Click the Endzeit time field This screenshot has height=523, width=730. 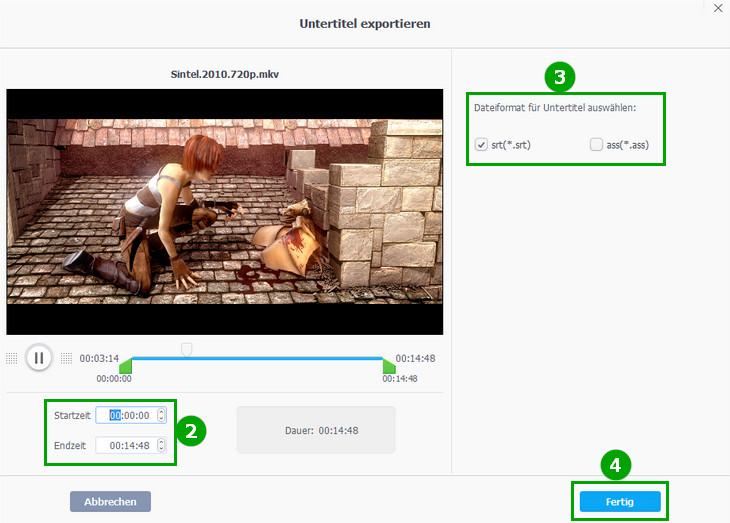click(x=131, y=445)
